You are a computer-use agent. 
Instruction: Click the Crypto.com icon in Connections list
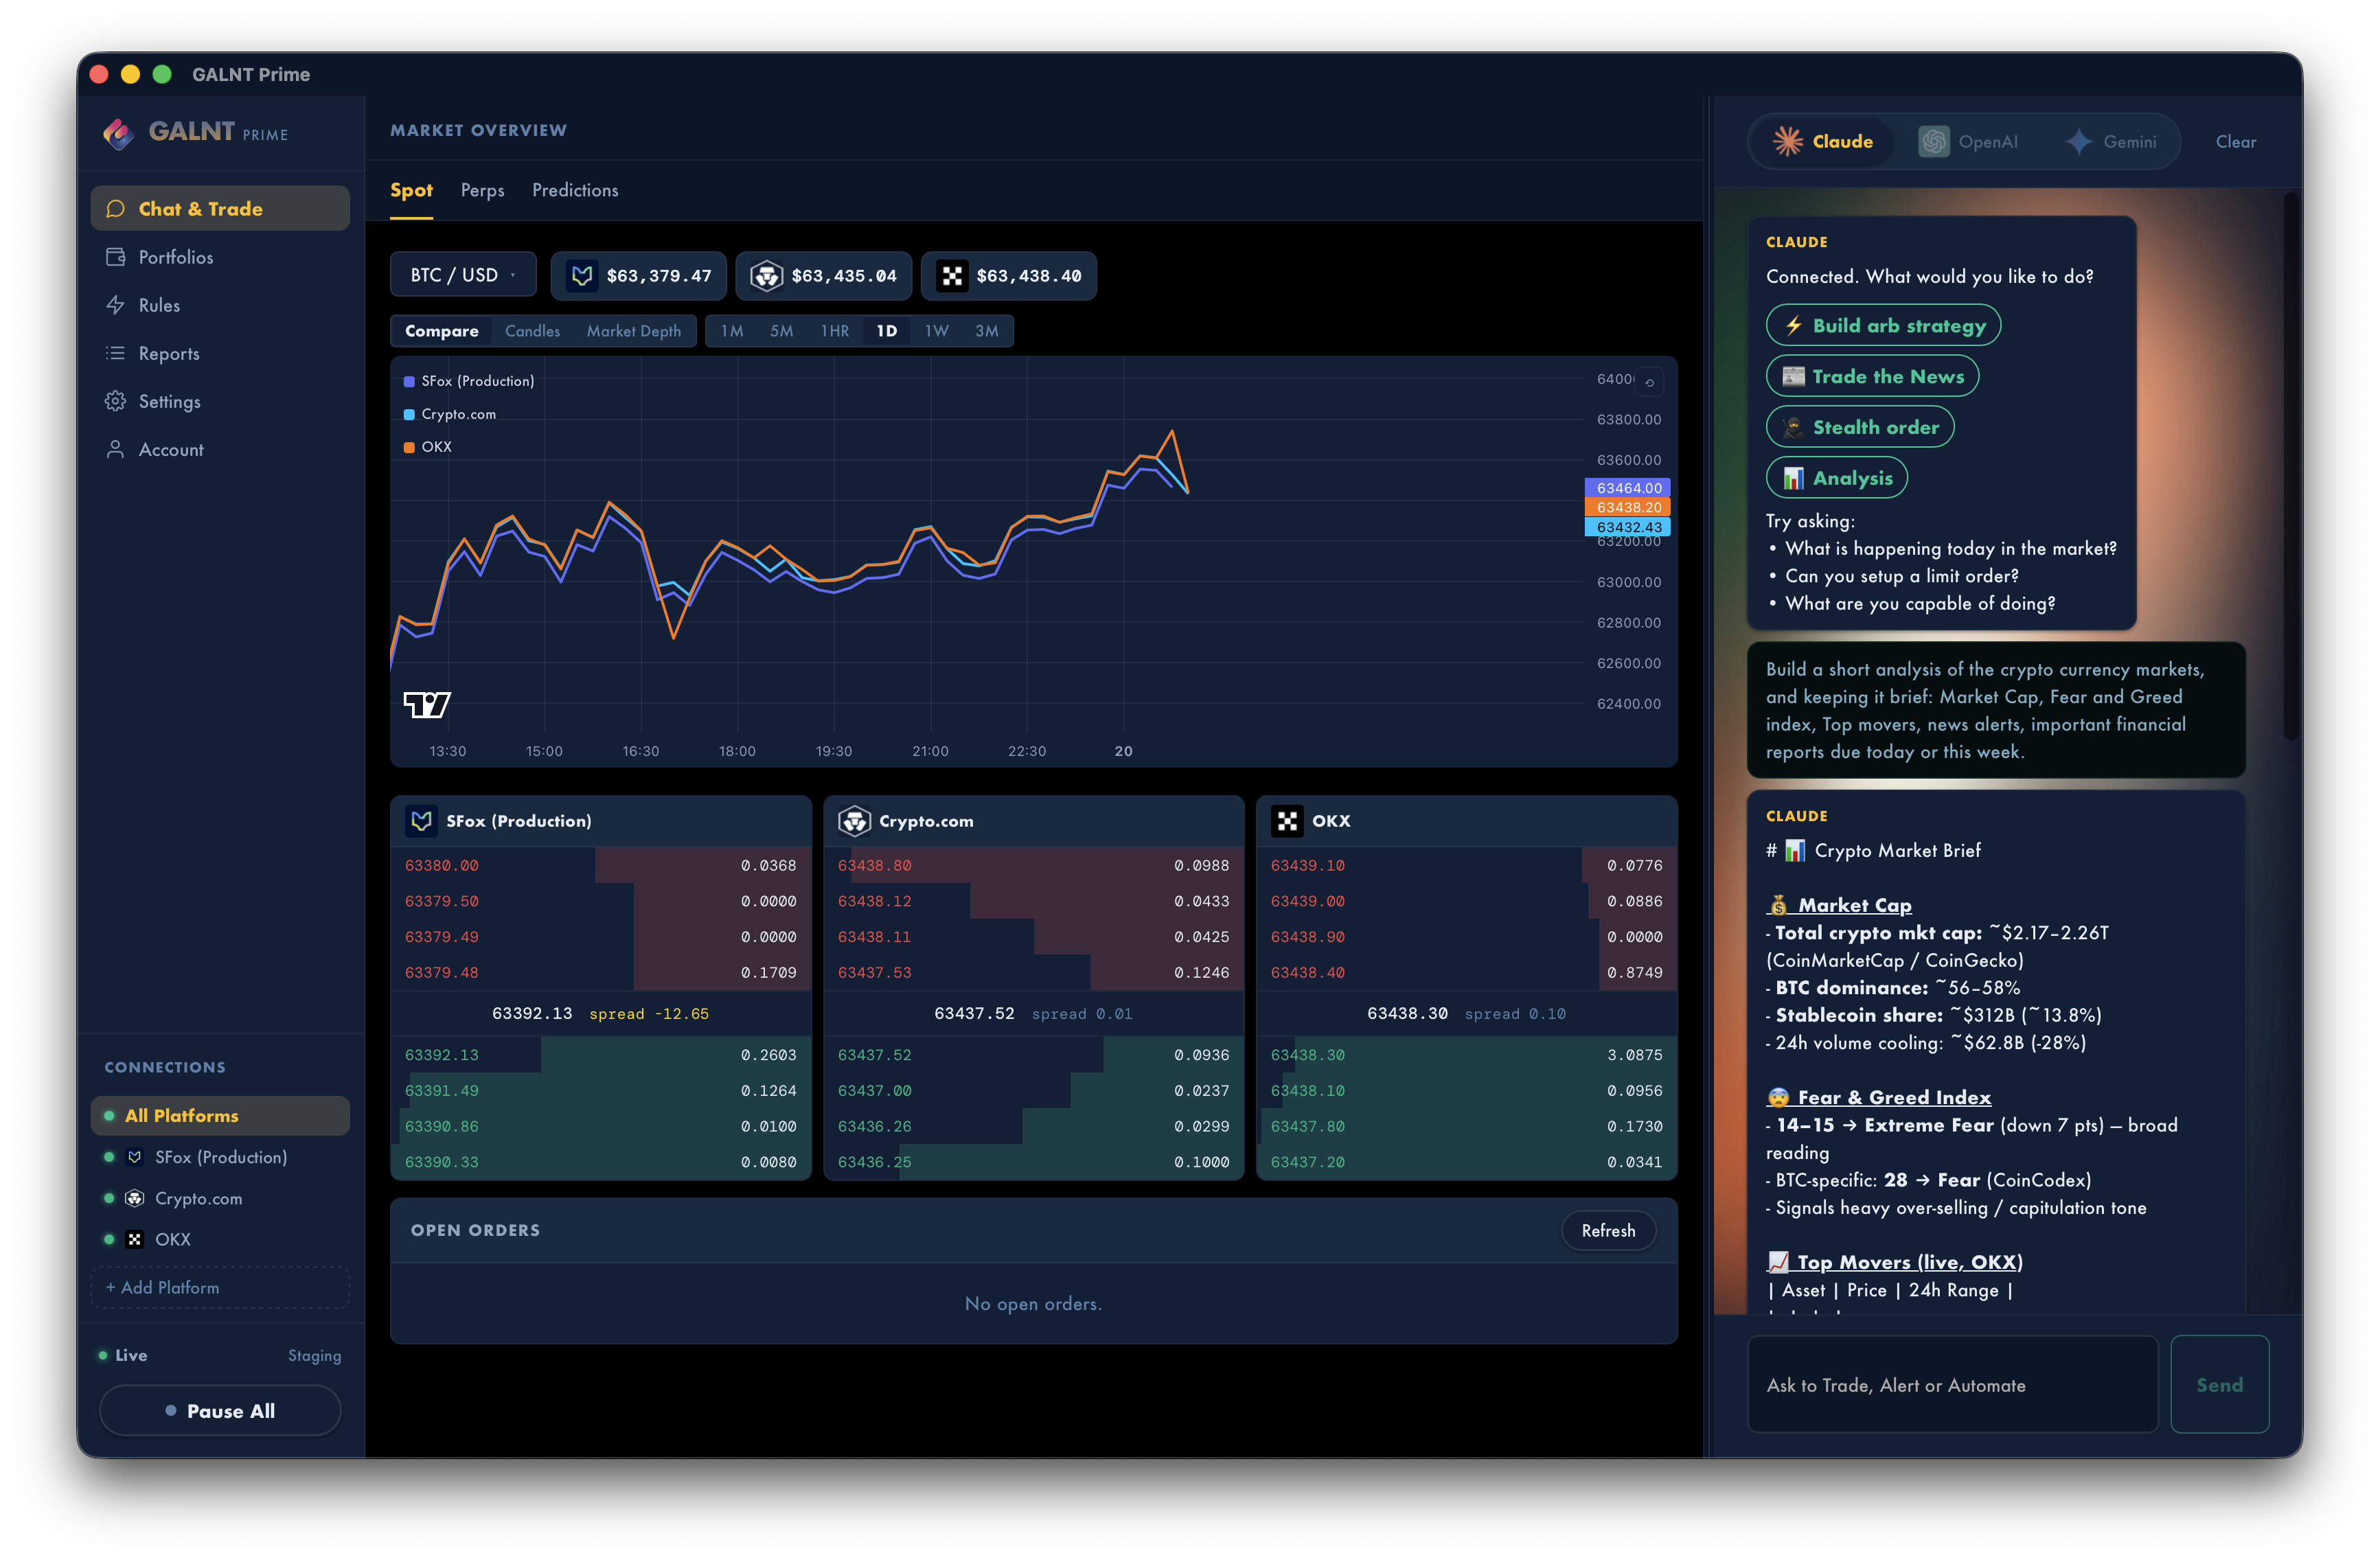[135, 1198]
